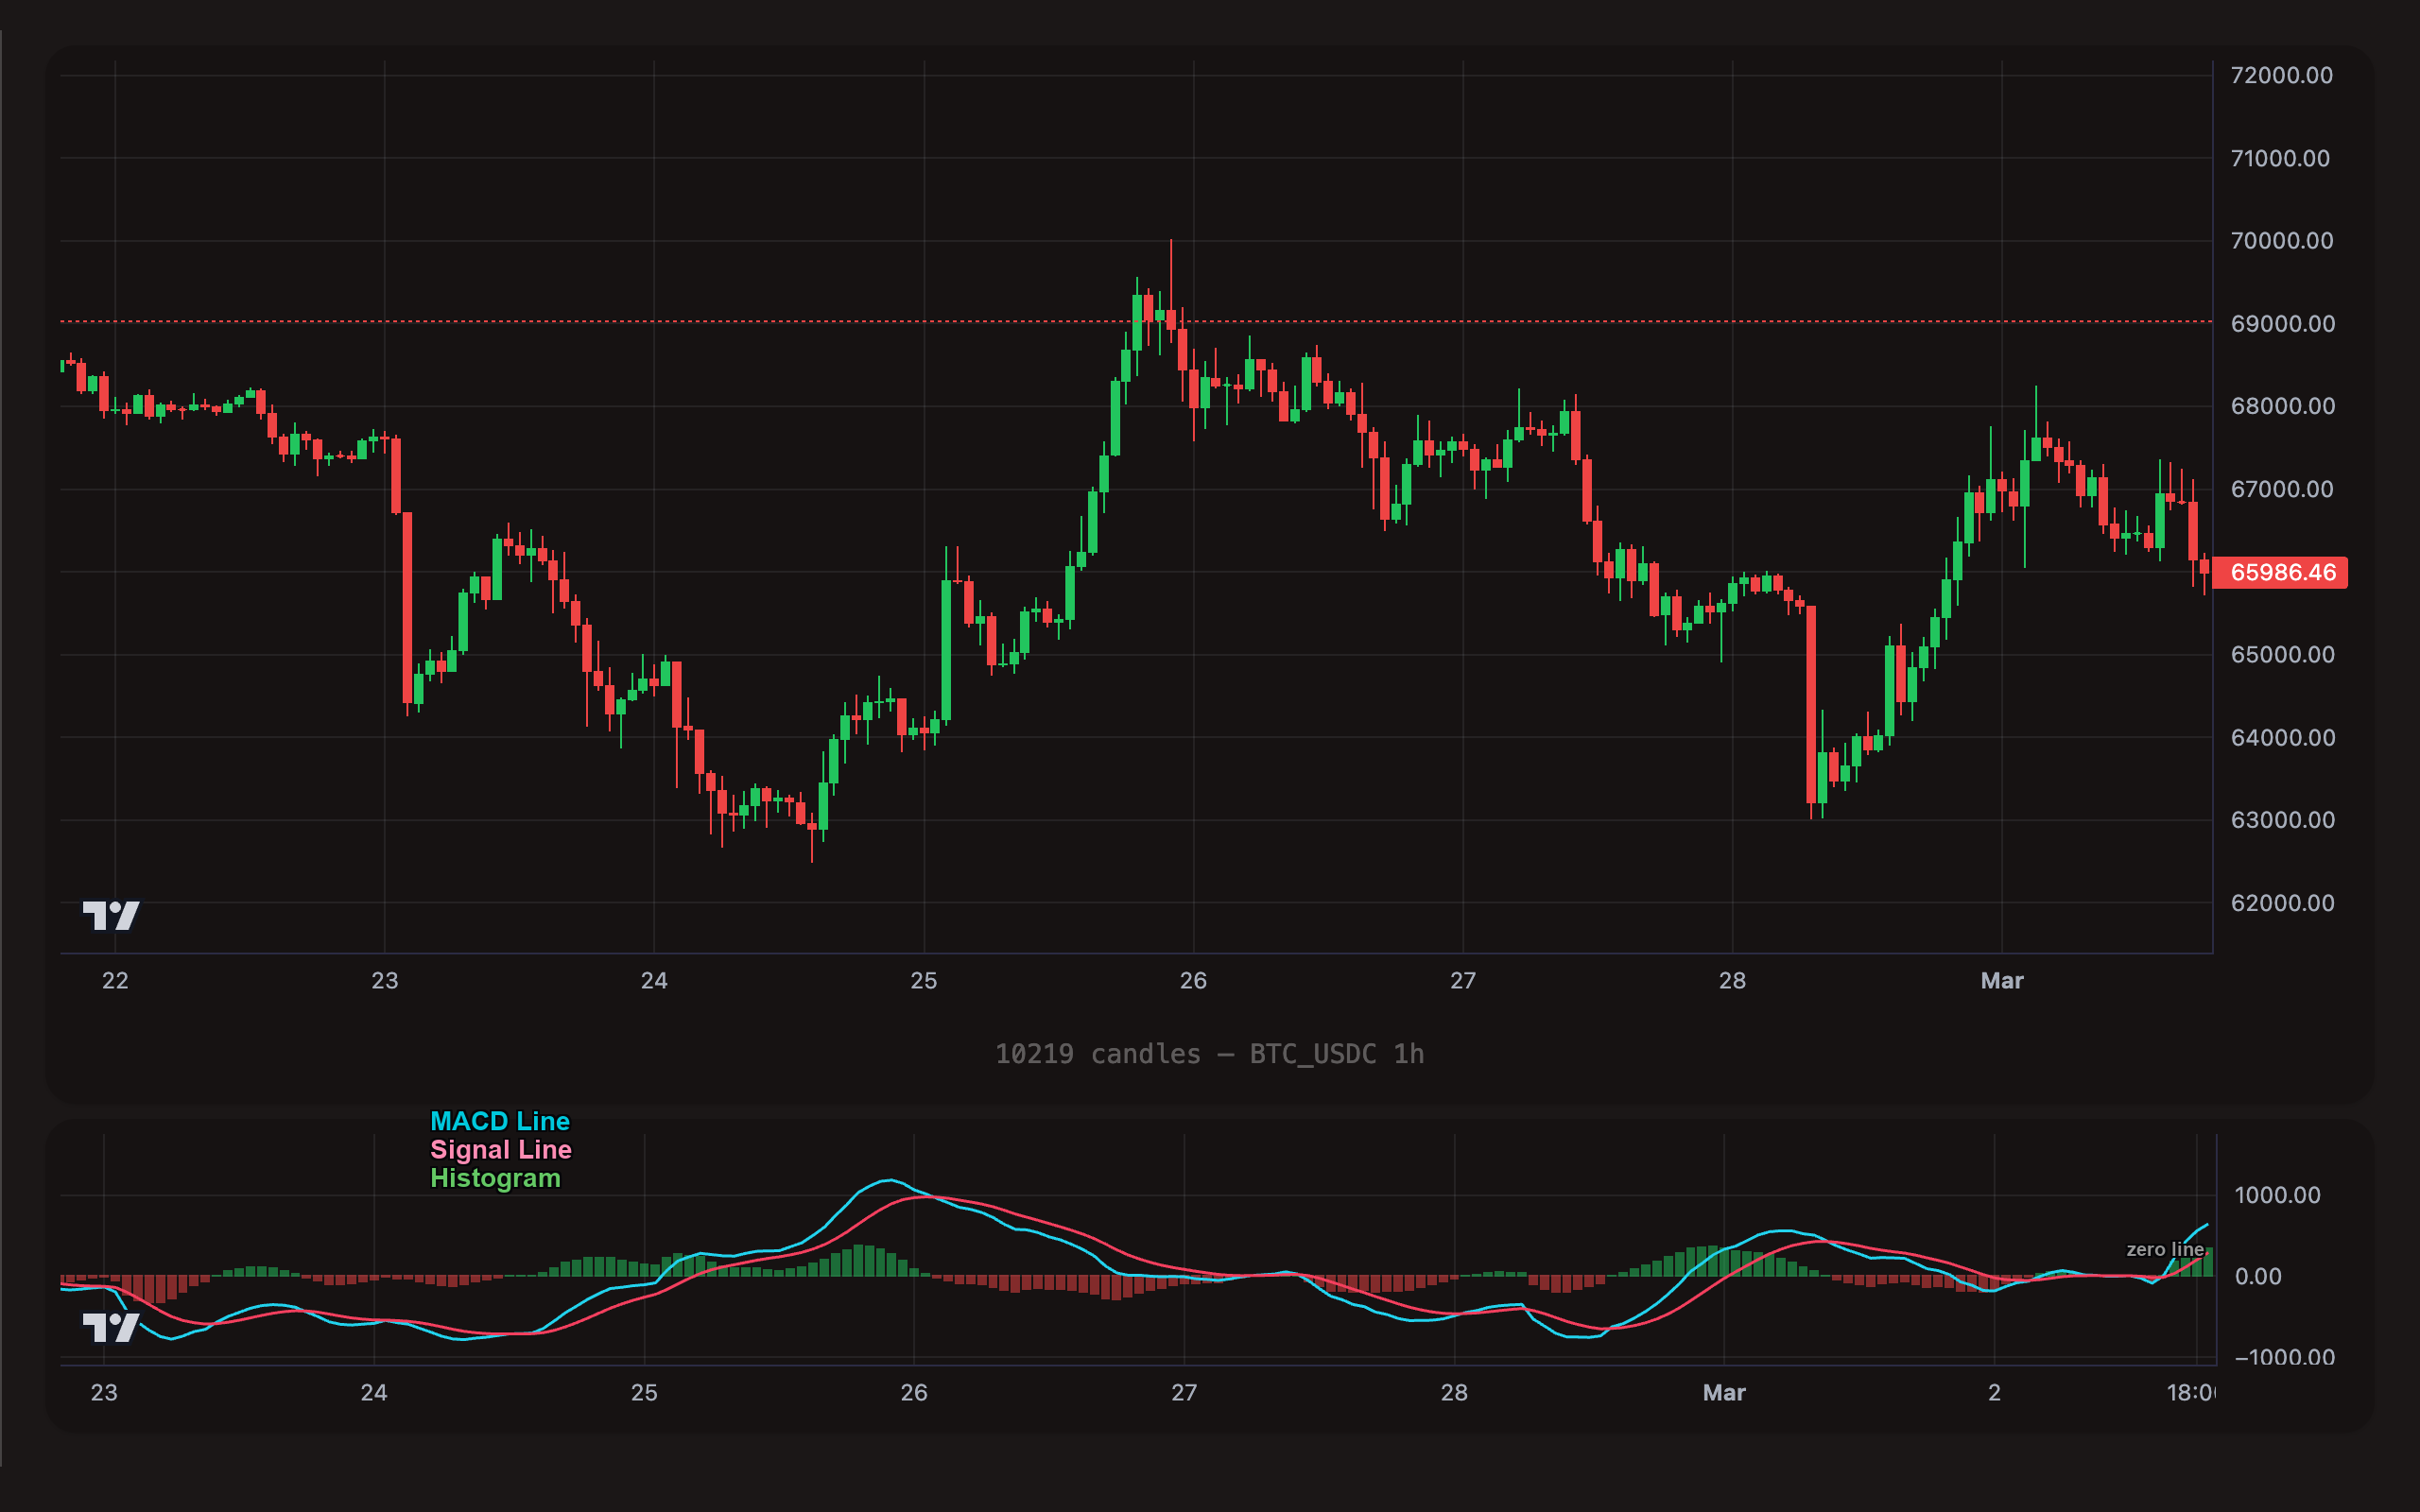The height and width of the screenshot is (1512, 2420).
Task: Click the red price tag on the right axis
Action: pos(2280,573)
